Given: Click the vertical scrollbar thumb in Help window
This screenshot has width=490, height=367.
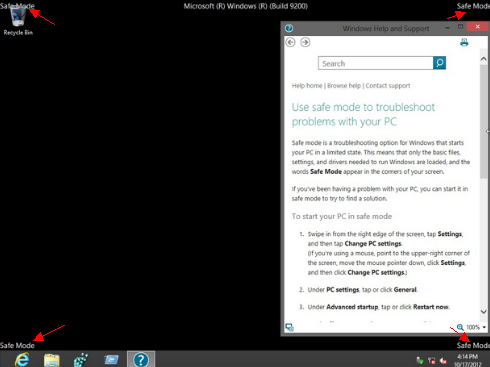Looking at the screenshot, I should [x=484, y=122].
